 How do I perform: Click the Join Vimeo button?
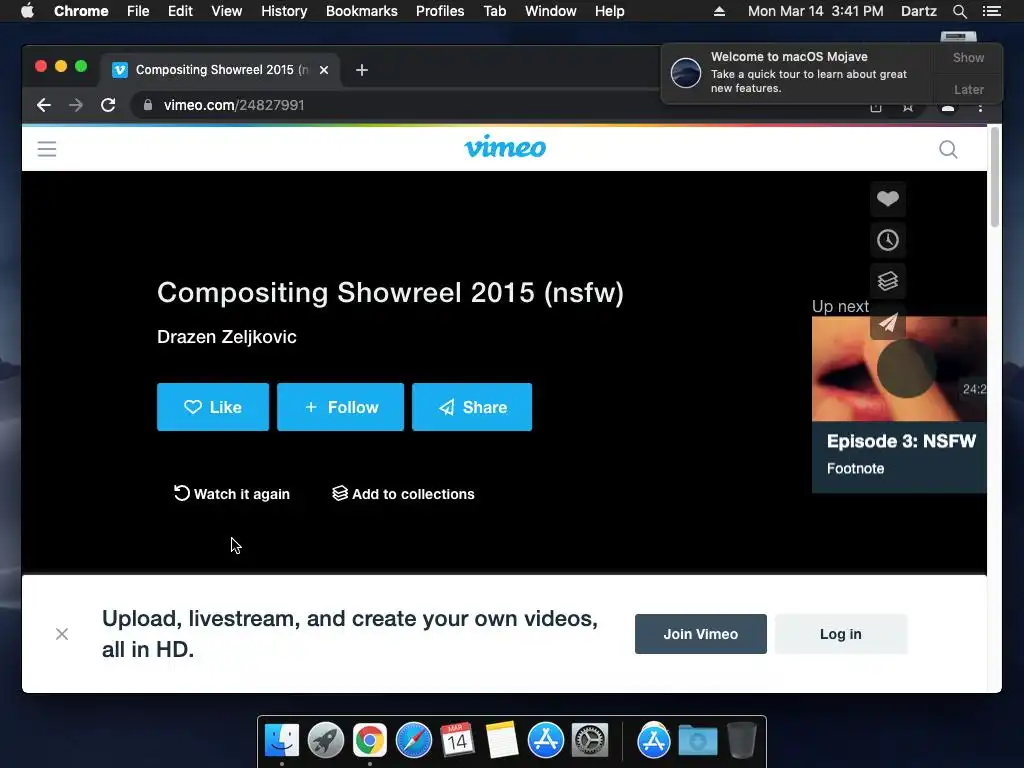(x=701, y=634)
